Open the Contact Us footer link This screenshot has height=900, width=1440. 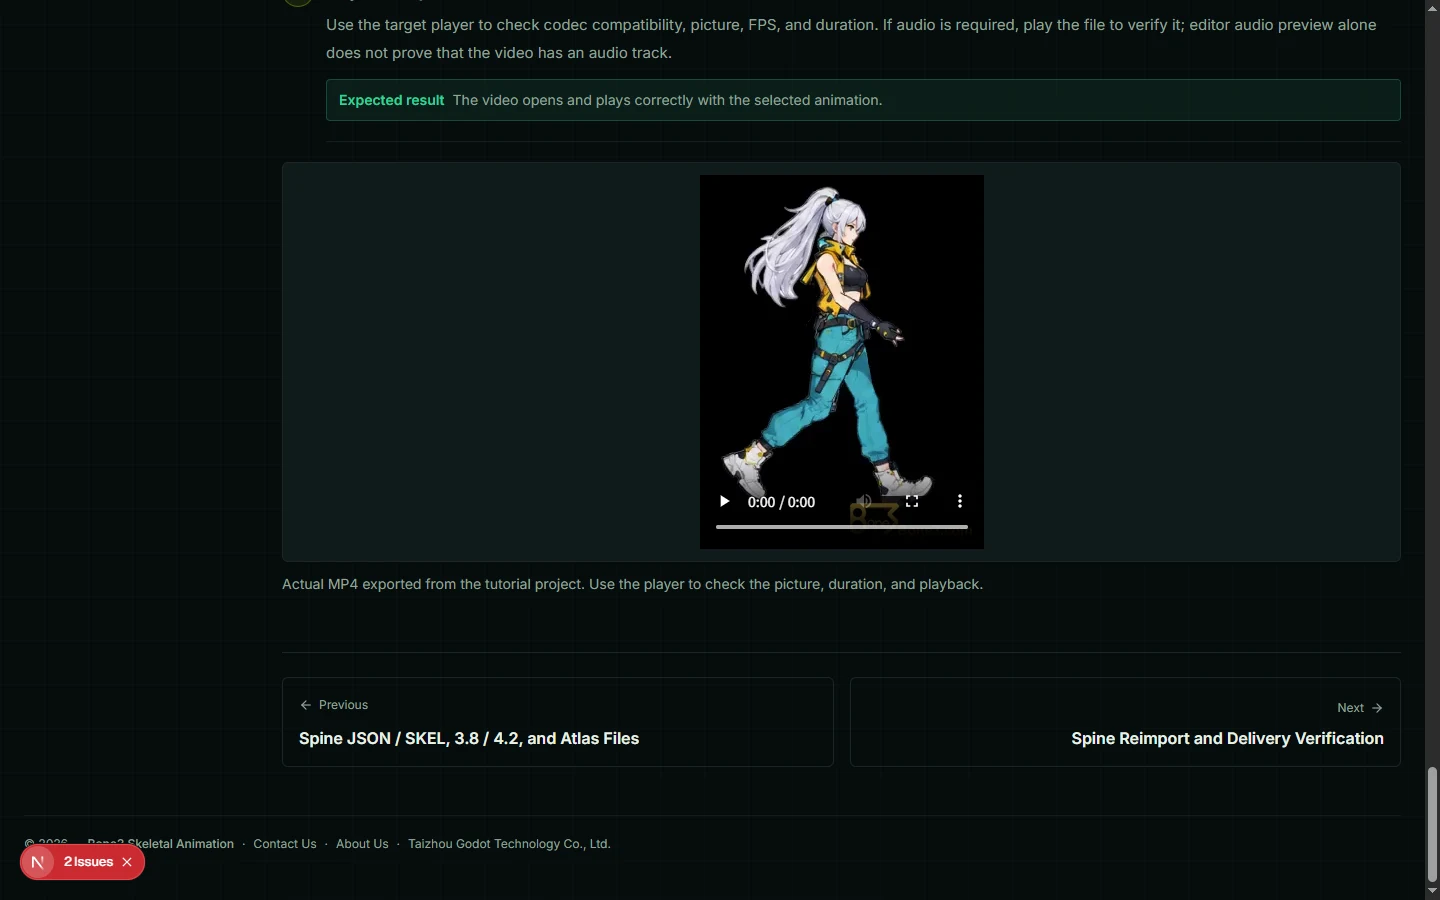click(285, 844)
